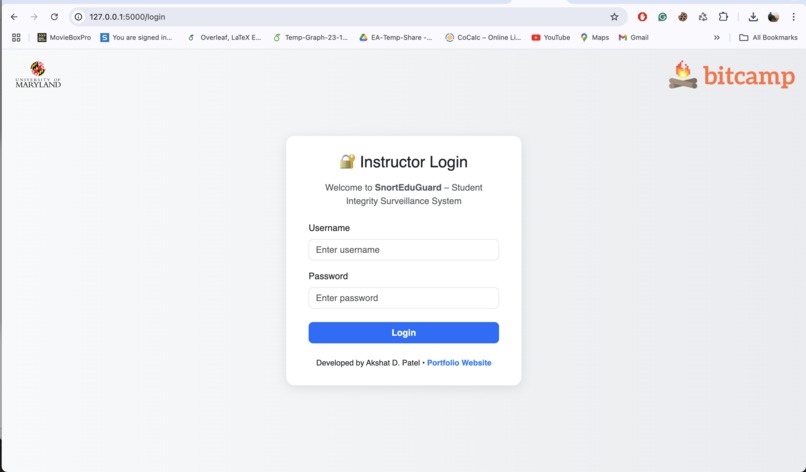806x472 pixels.
Task: Click the bitcamp logo
Action: (732, 75)
